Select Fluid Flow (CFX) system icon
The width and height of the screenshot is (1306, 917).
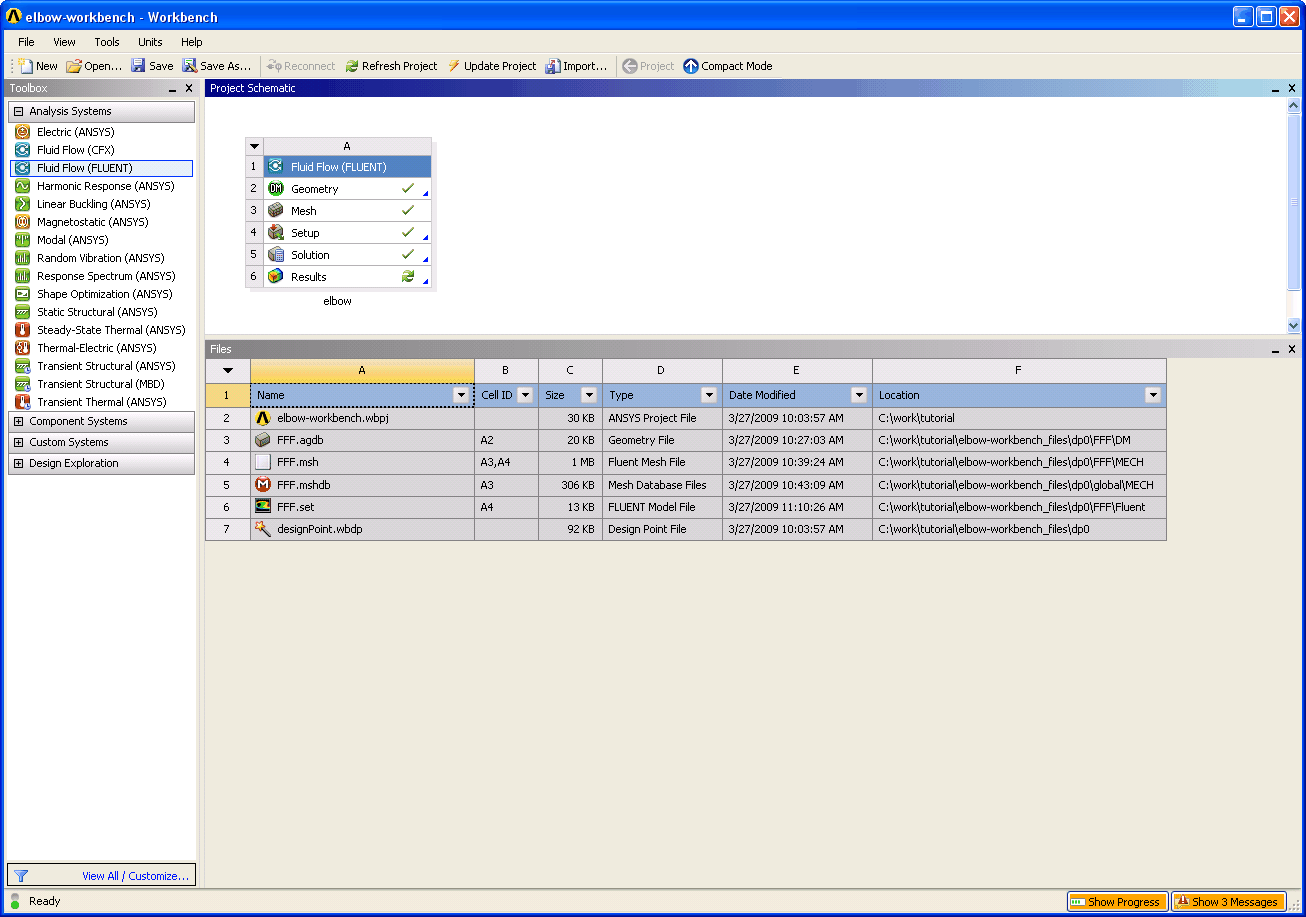pos(23,150)
